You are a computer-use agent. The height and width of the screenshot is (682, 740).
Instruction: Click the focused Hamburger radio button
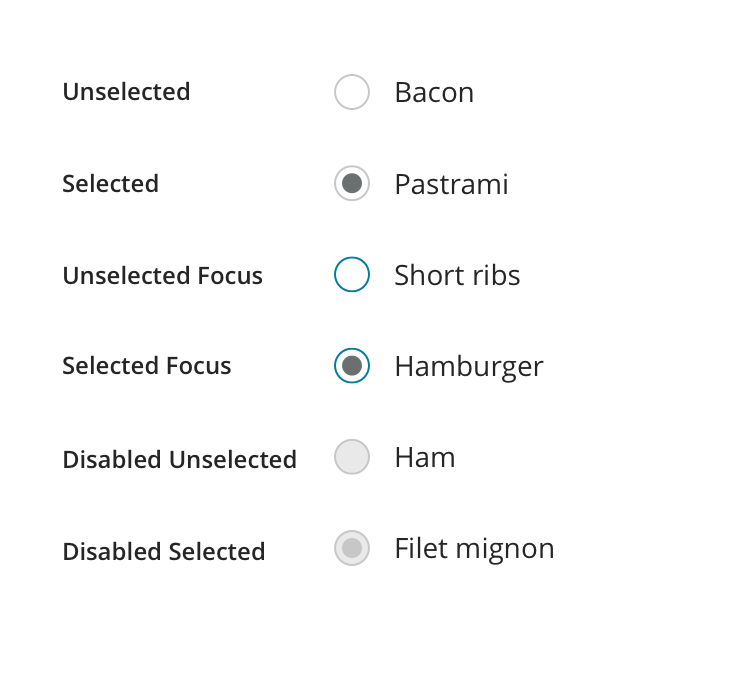[352, 365]
